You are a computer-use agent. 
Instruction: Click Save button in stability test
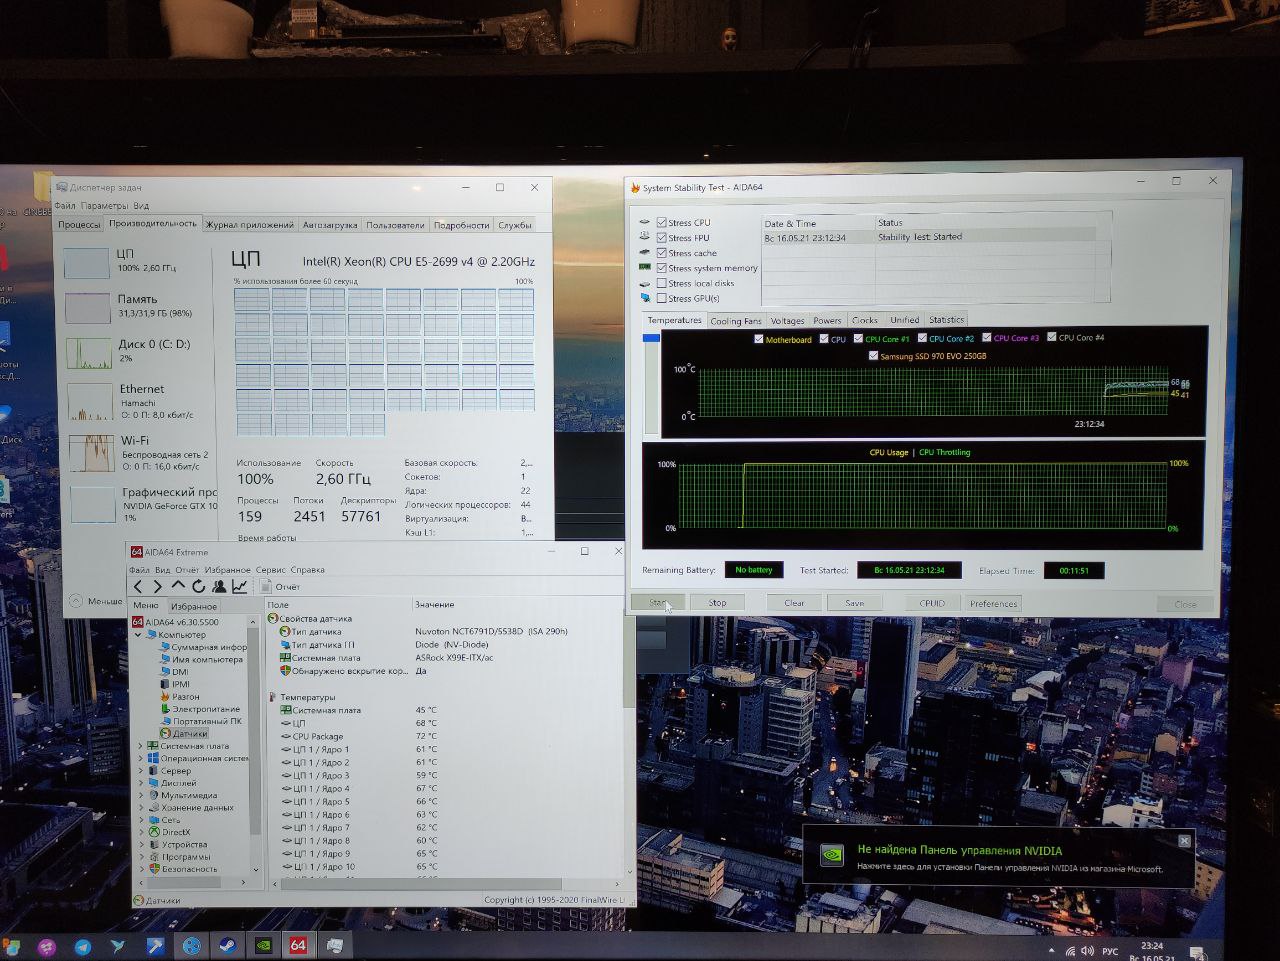pyautogui.click(x=854, y=603)
